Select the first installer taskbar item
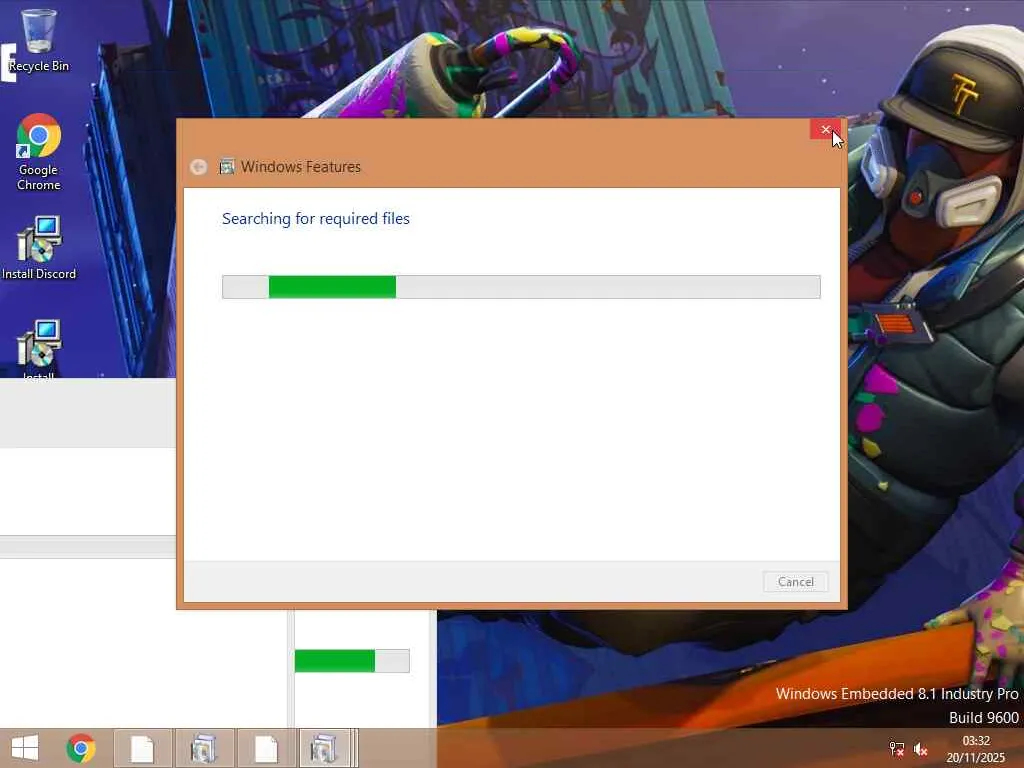The width and height of the screenshot is (1024, 768). coord(204,748)
